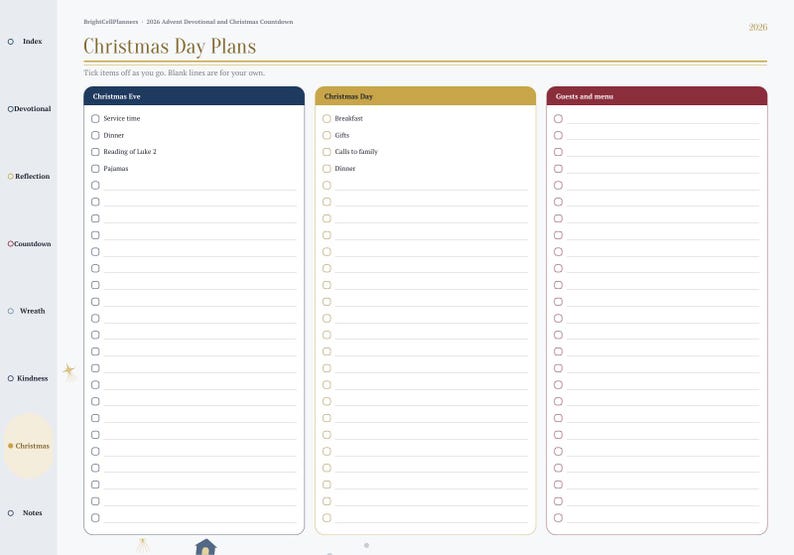Jump to the Kindness tab
794x555 pixels.
coord(28,378)
